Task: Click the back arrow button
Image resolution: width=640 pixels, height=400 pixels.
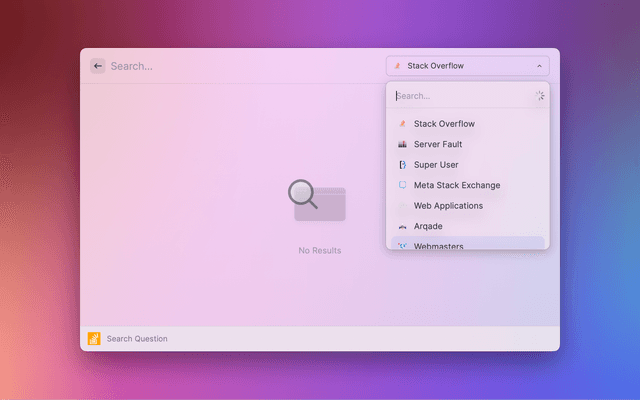Action: click(98, 66)
